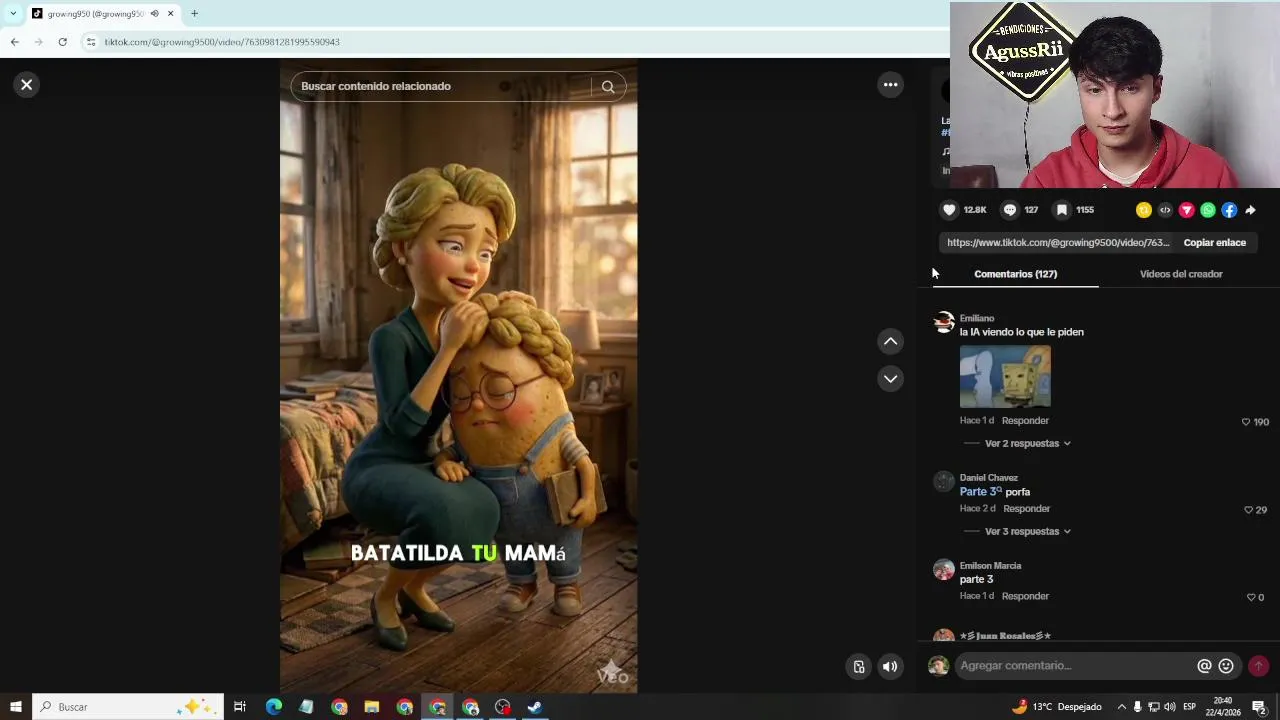Share the video to WhatsApp
Screen dimensions: 1280x720
coord(1208,210)
